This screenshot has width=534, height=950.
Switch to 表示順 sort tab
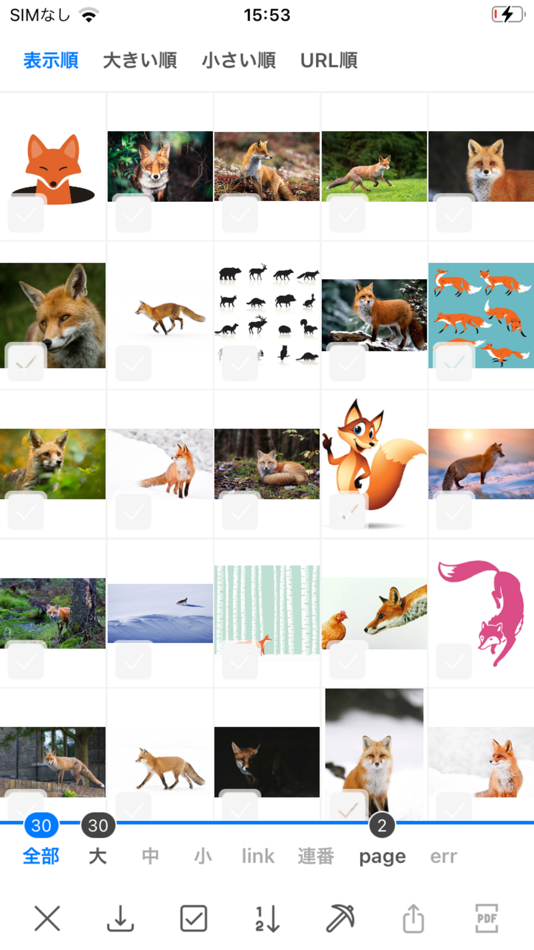[x=51, y=61]
